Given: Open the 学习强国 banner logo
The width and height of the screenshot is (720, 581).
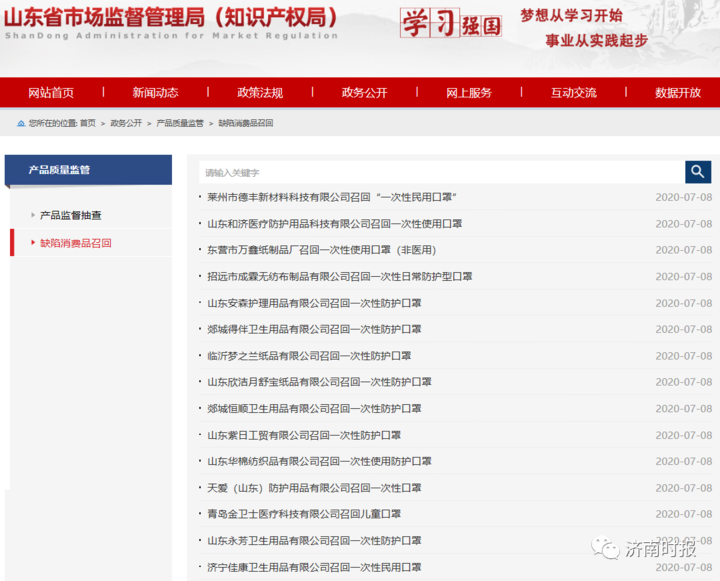Looking at the screenshot, I should pyautogui.click(x=450, y=23).
